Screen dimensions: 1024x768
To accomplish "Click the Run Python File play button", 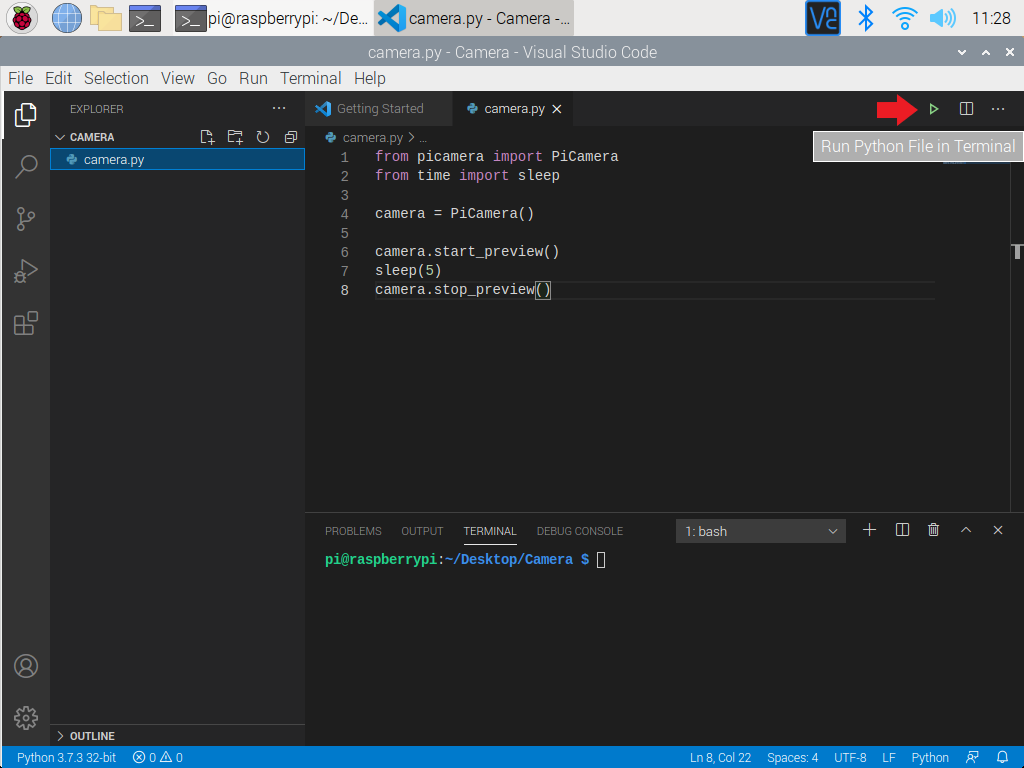I will click(934, 109).
